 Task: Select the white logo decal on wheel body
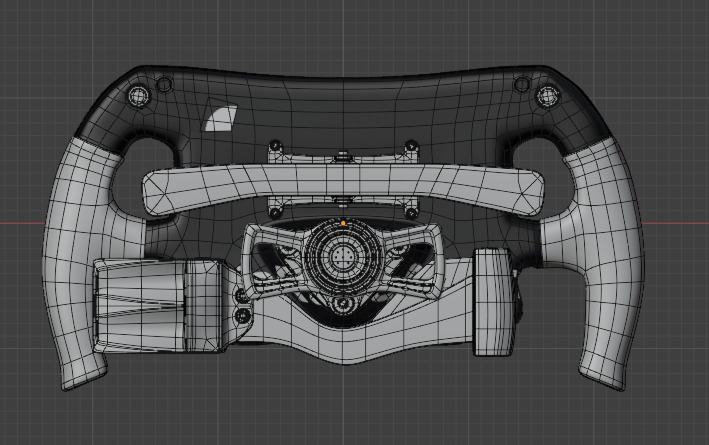click(221, 118)
